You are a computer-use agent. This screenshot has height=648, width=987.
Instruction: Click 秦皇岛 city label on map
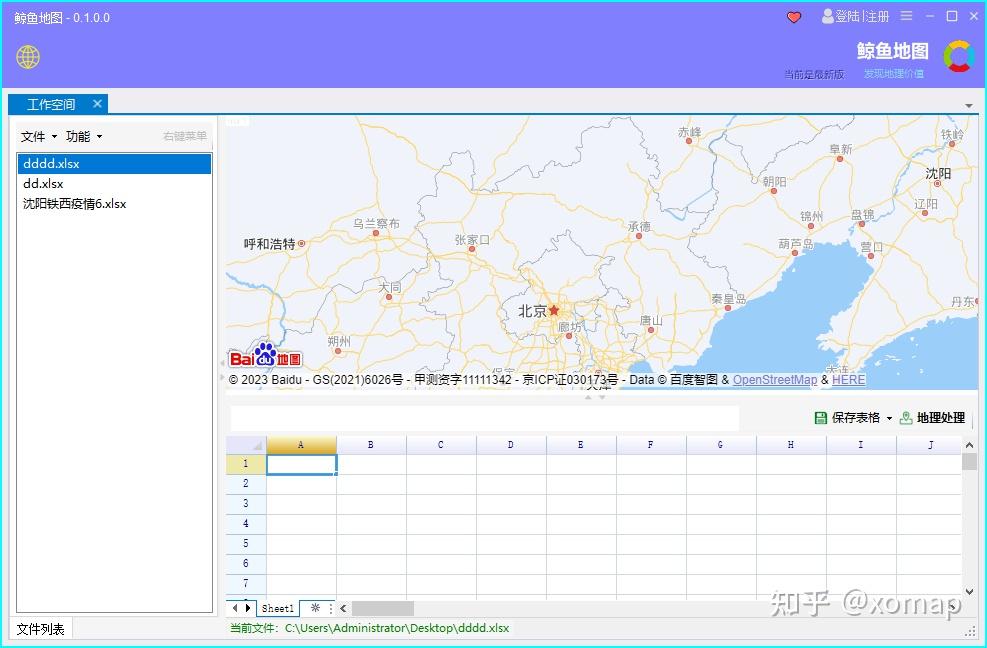pos(729,298)
